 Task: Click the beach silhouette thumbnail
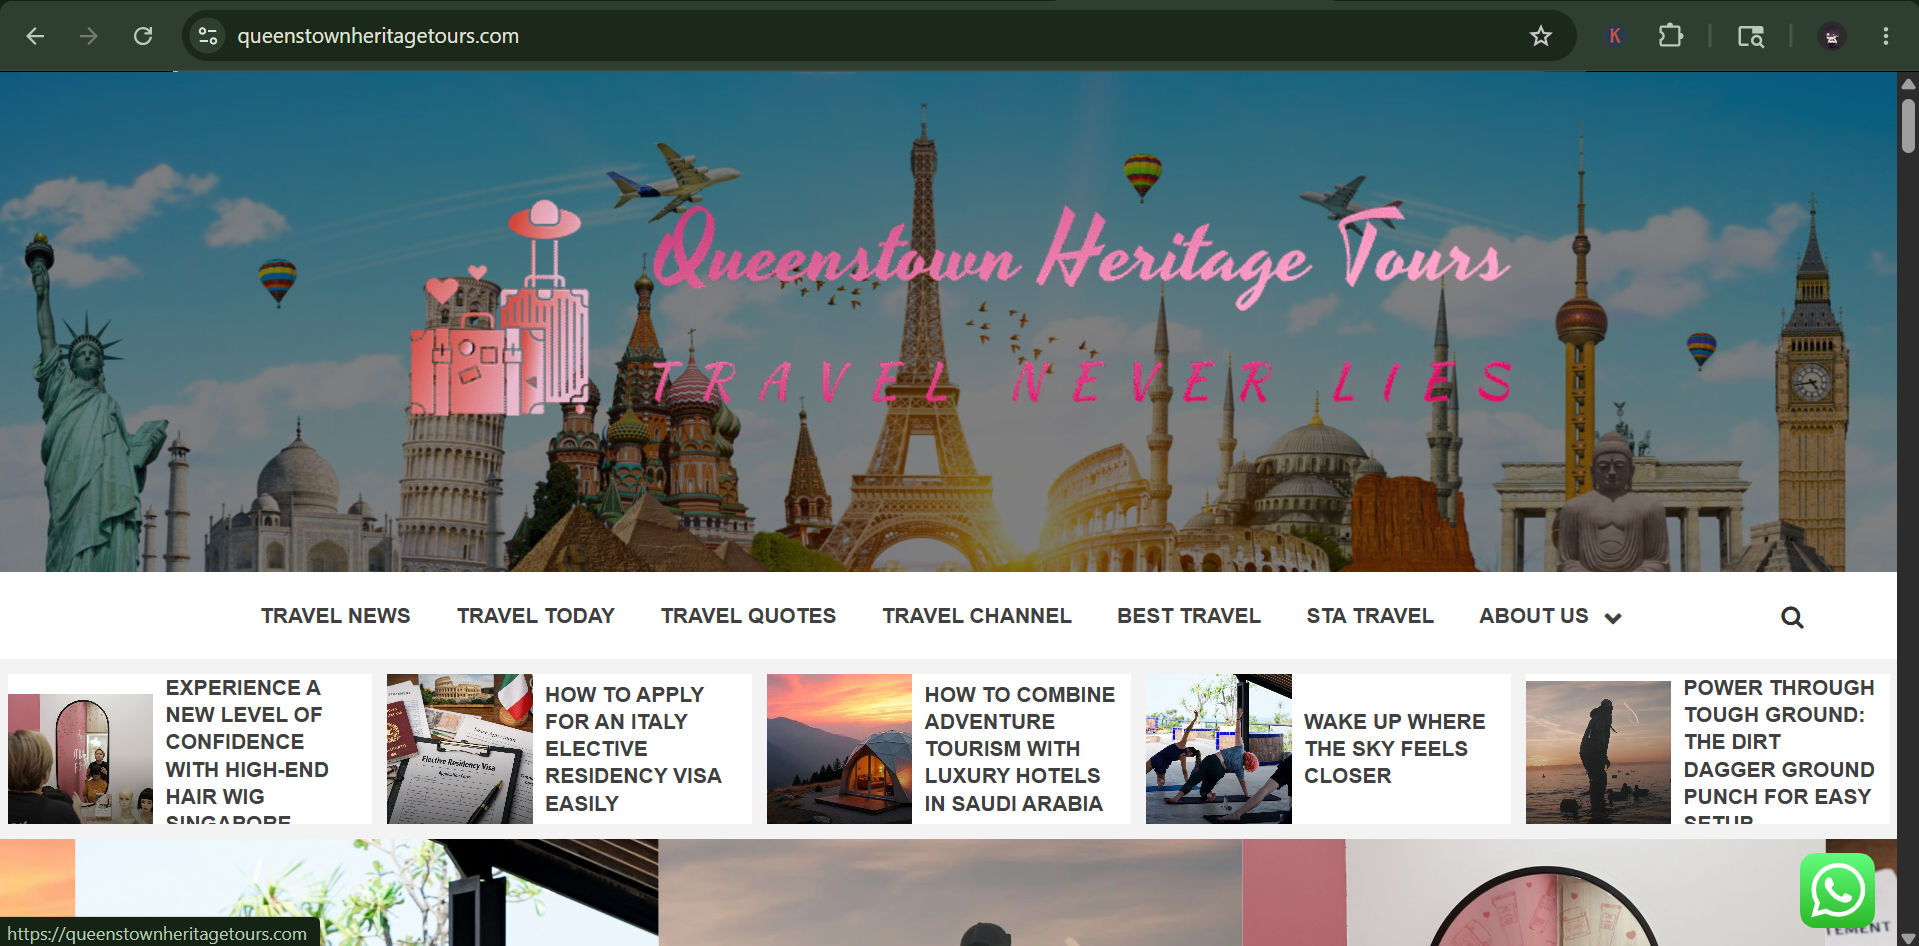coord(1598,752)
